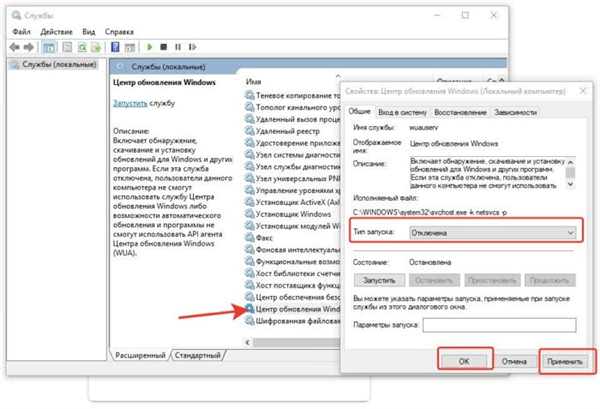Click gear icon beside Тополог канального row
This screenshot has width=600, height=409.
pos(249,107)
